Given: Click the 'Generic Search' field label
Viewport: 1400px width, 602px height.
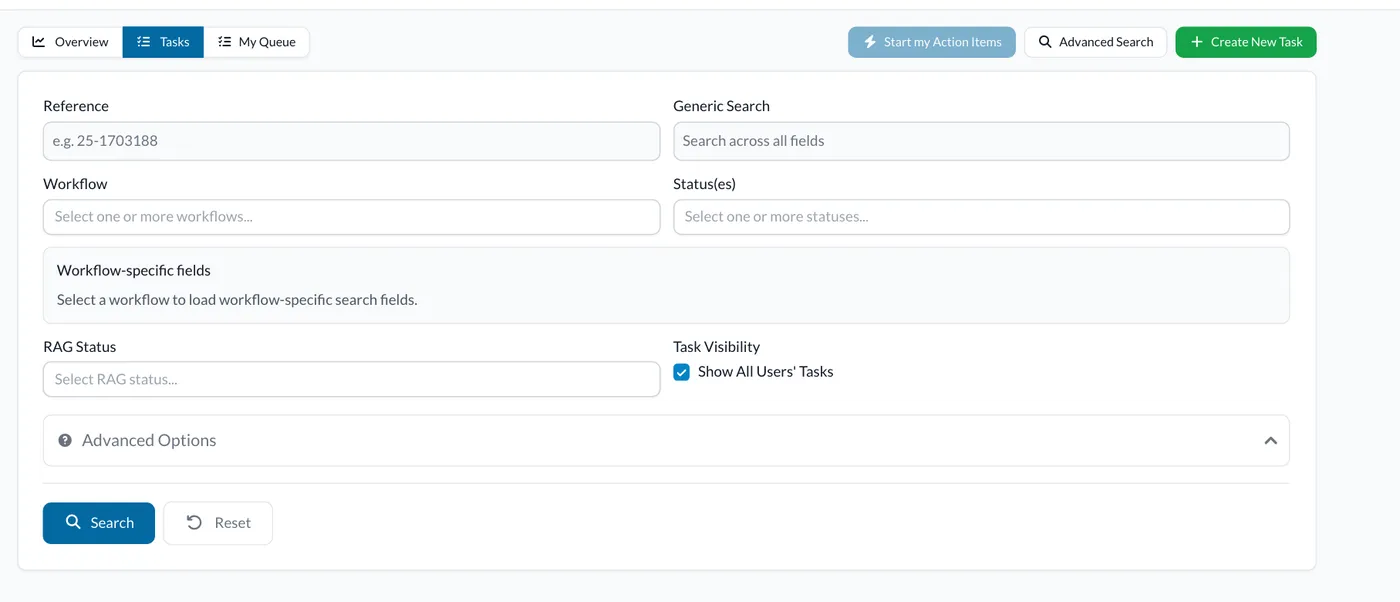Looking at the screenshot, I should [x=721, y=106].
